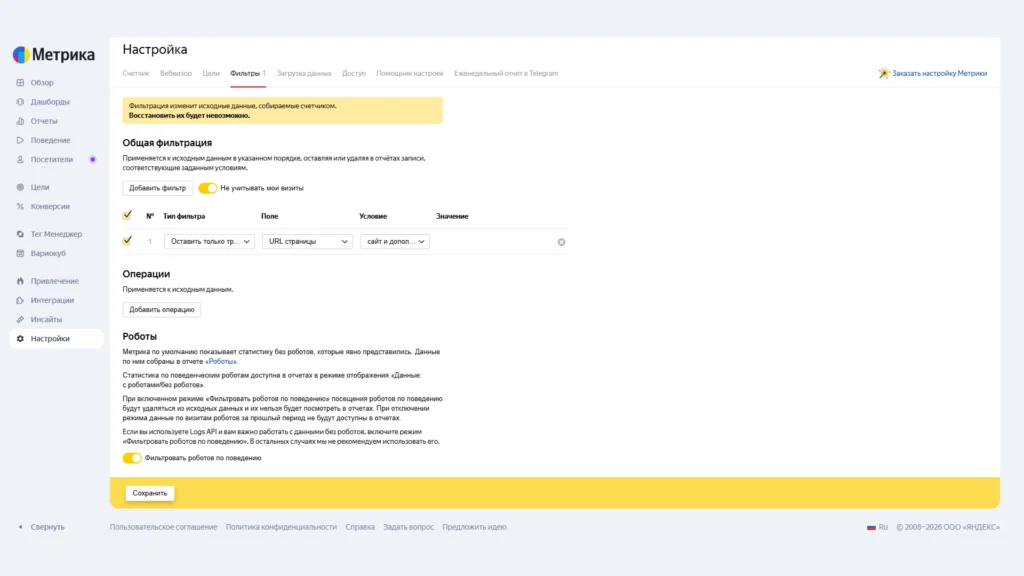
Task: Open Пользовательское соглашение footer link
Action: coord(163,527)
